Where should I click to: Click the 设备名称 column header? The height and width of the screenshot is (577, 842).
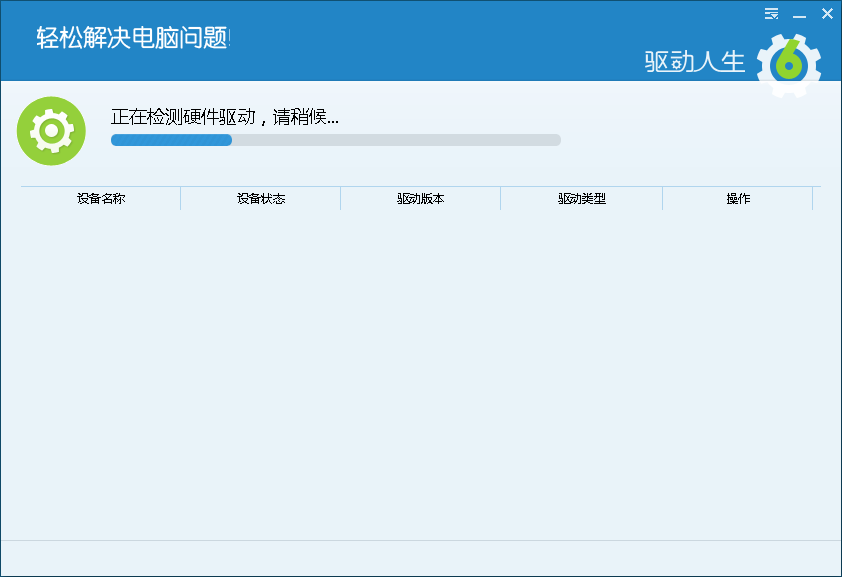pyautogui.click(x=101, y=199)
